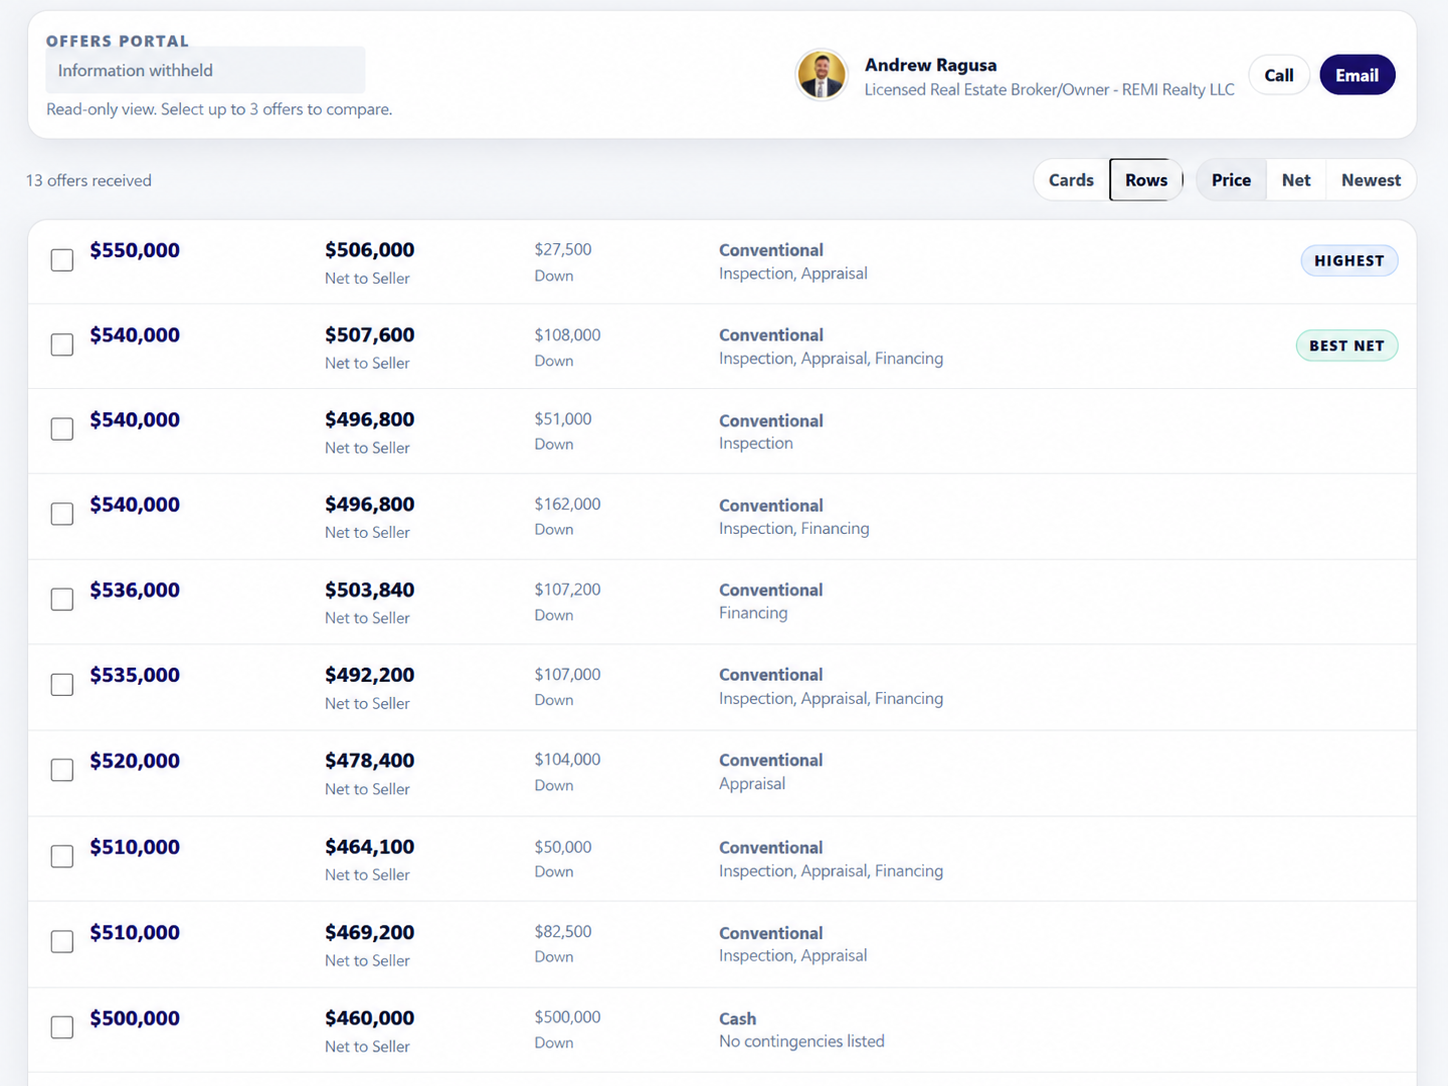Sort offers by Net

(x=1296, y=180)
